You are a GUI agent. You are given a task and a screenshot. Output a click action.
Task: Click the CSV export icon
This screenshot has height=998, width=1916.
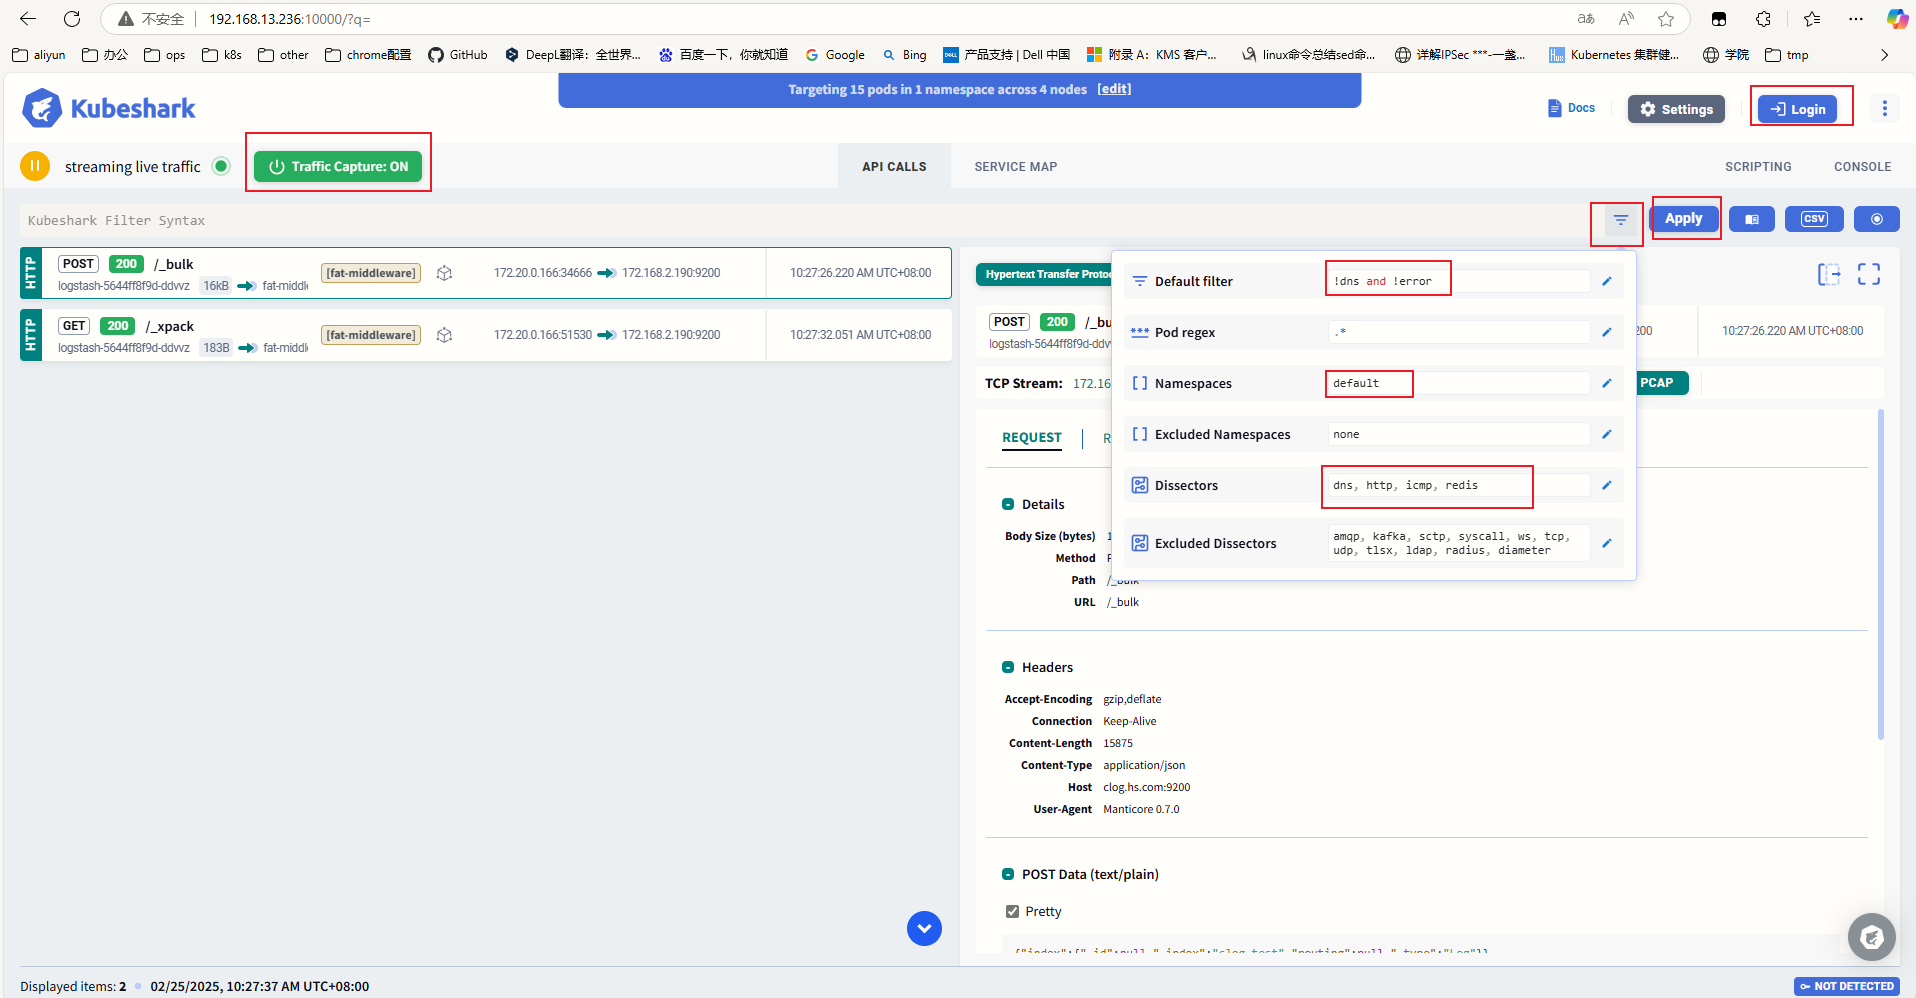[1814, 219]
